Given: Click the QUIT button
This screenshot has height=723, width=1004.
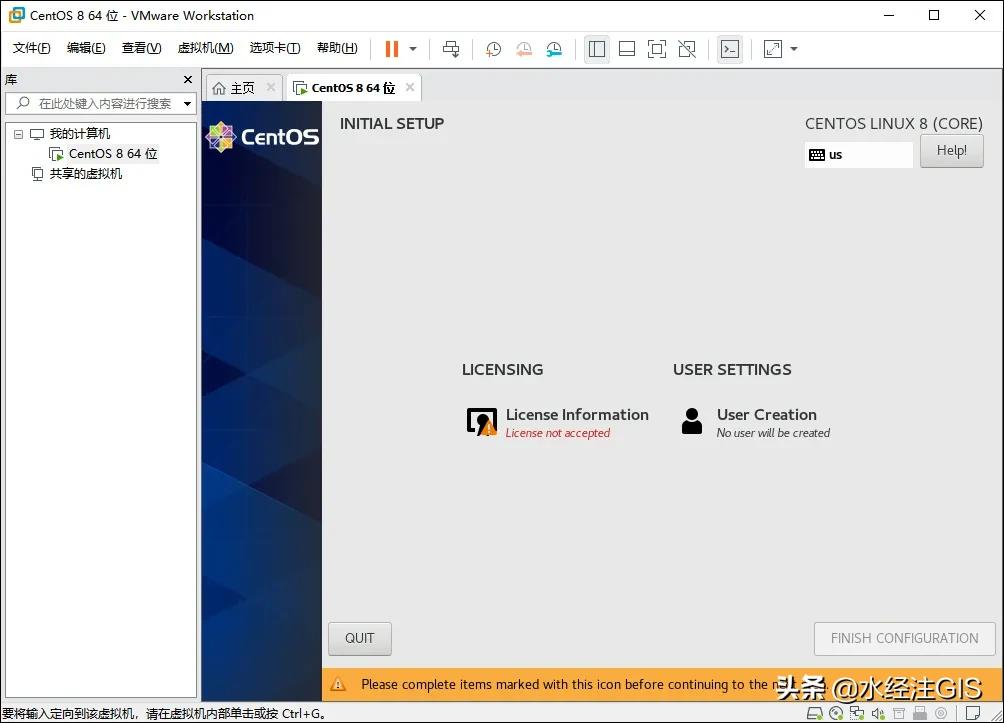Looking at the screenshot, I should 359,638.
